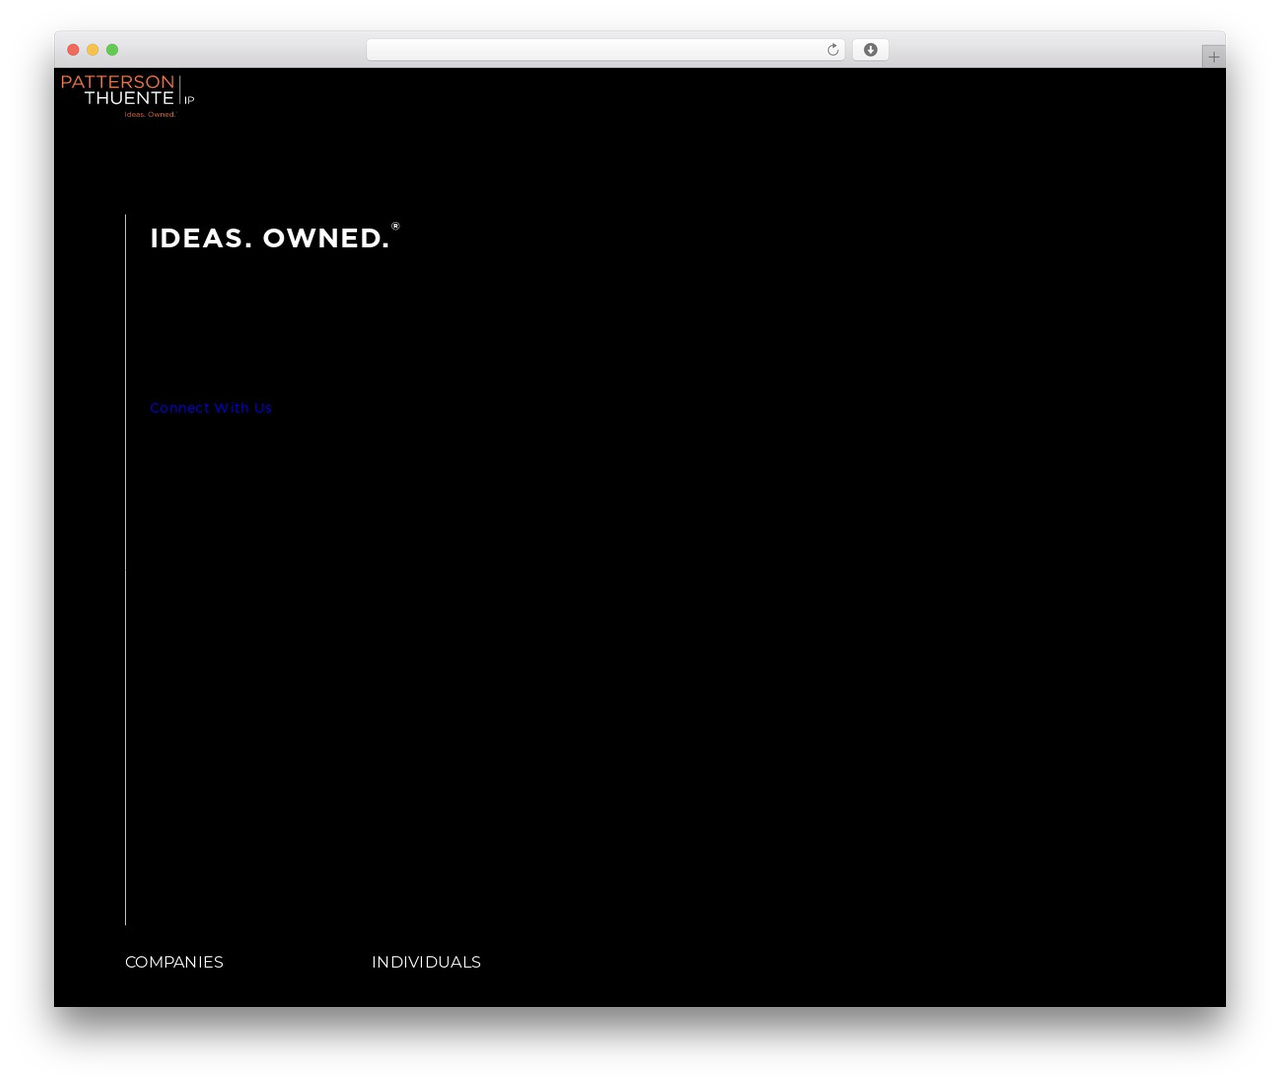Focus the browser address bar
The width and height of the screenshot is (1280, 1084).
(x=605, y=50)
